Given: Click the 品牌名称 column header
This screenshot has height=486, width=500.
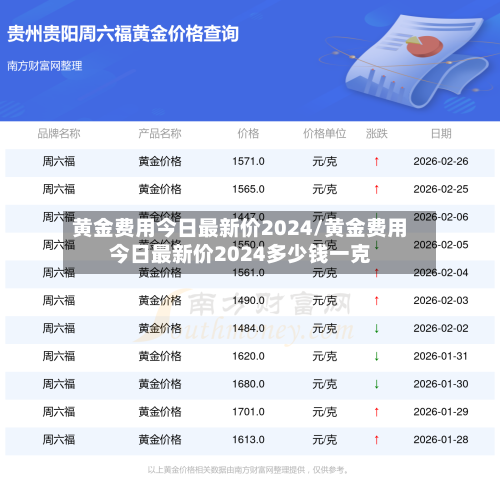Looking at the screenshot, I should pyautogui.click(x=59, y=134).
